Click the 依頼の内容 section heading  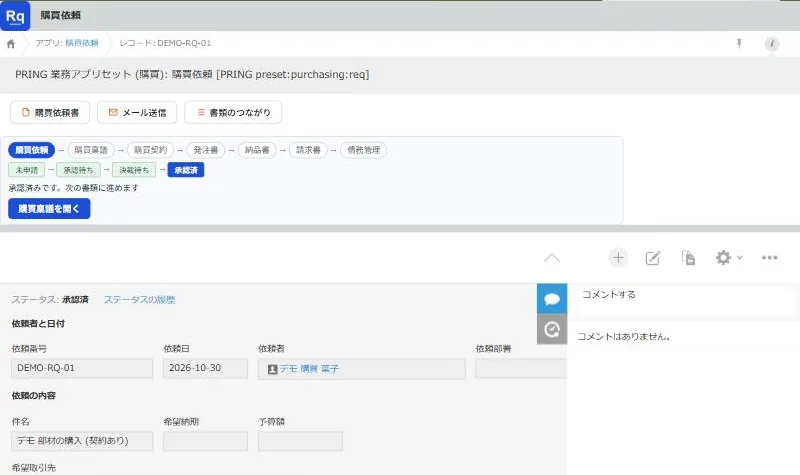coord(34,395)
